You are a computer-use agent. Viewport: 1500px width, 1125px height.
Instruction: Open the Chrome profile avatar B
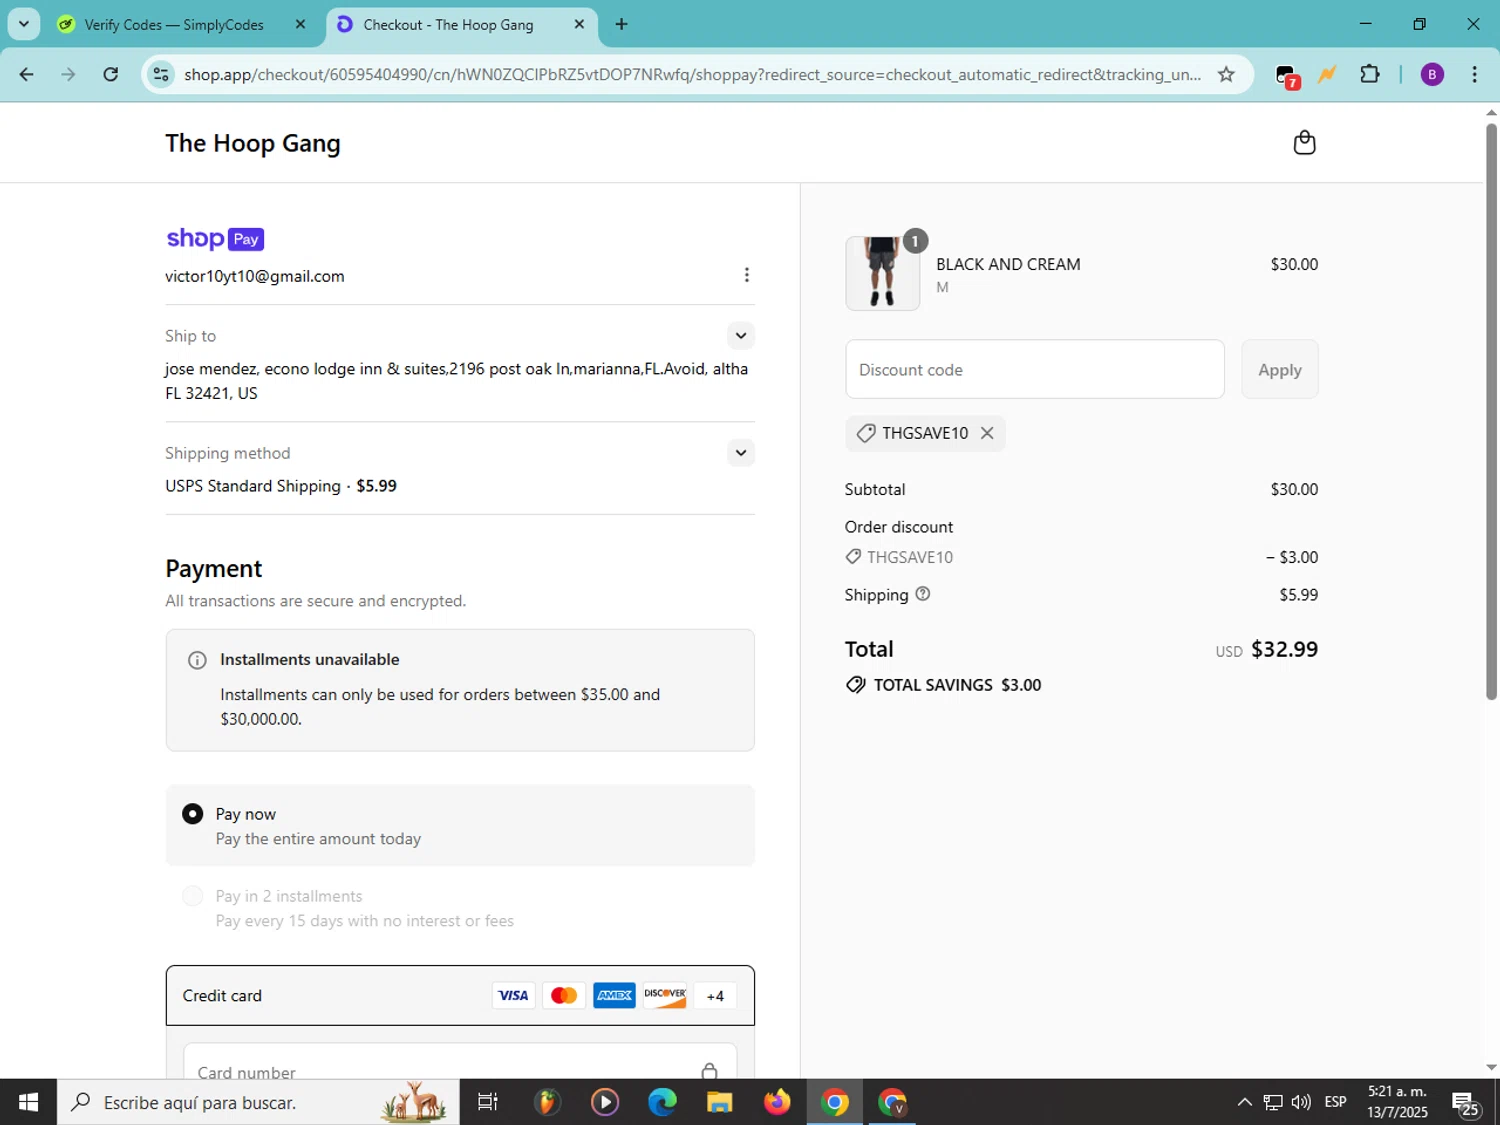pyautogui.click(x=1432, y=75)
